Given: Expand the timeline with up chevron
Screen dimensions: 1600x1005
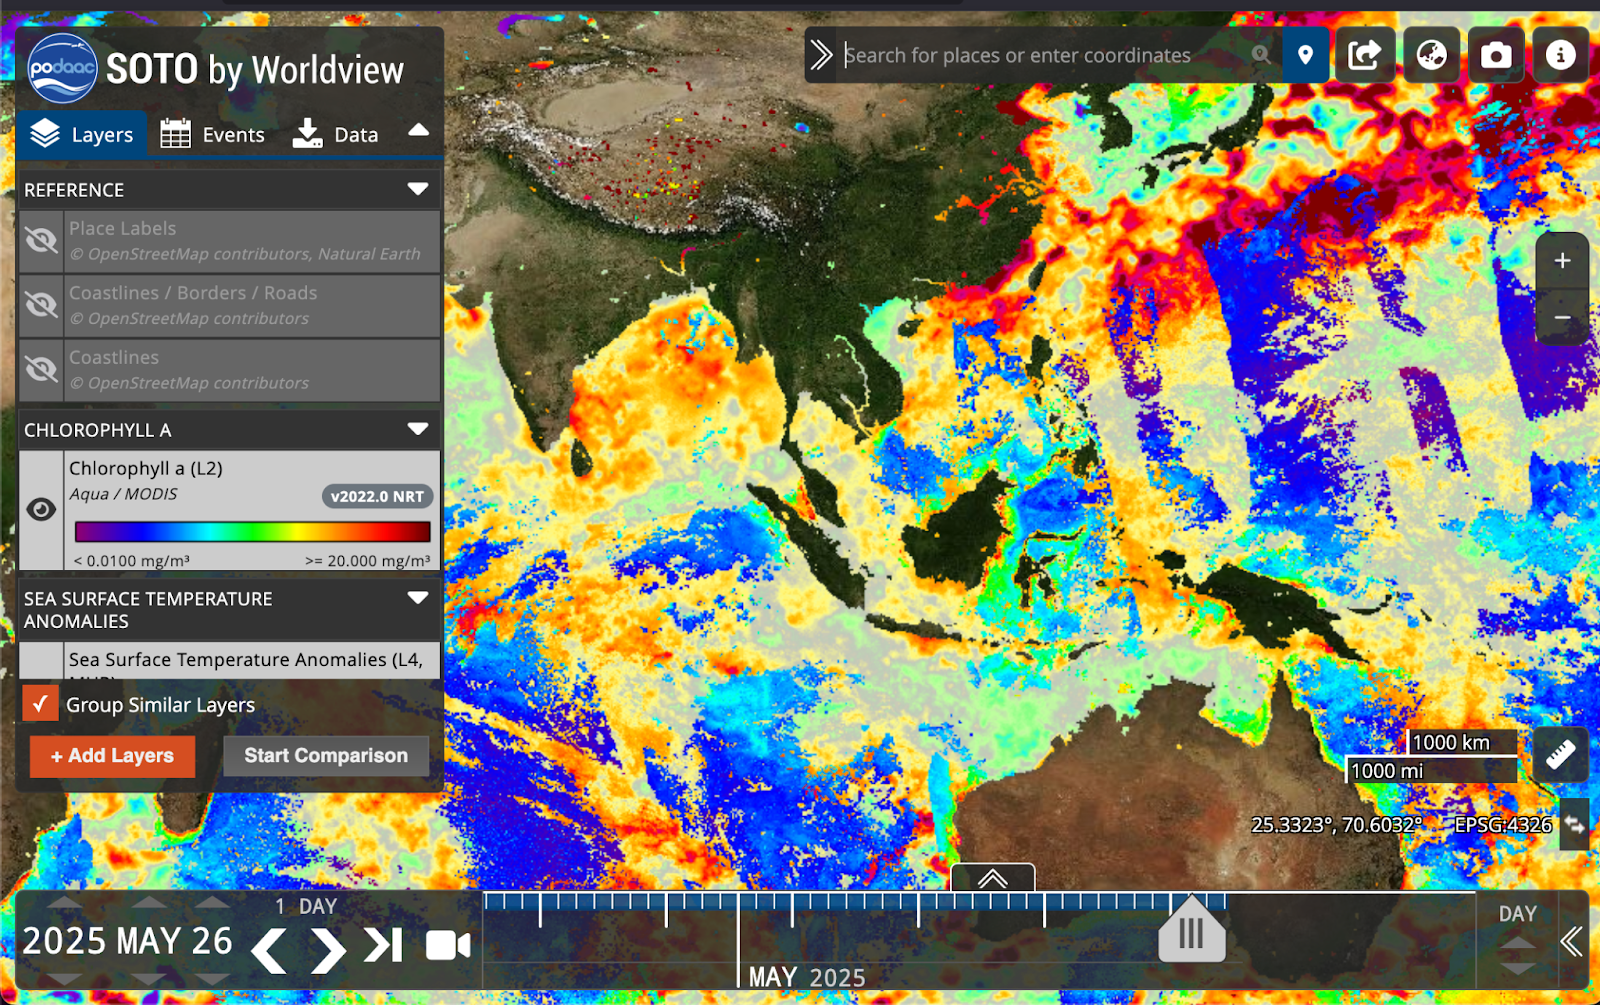Looking at the screenshot, I should (992, 878).
